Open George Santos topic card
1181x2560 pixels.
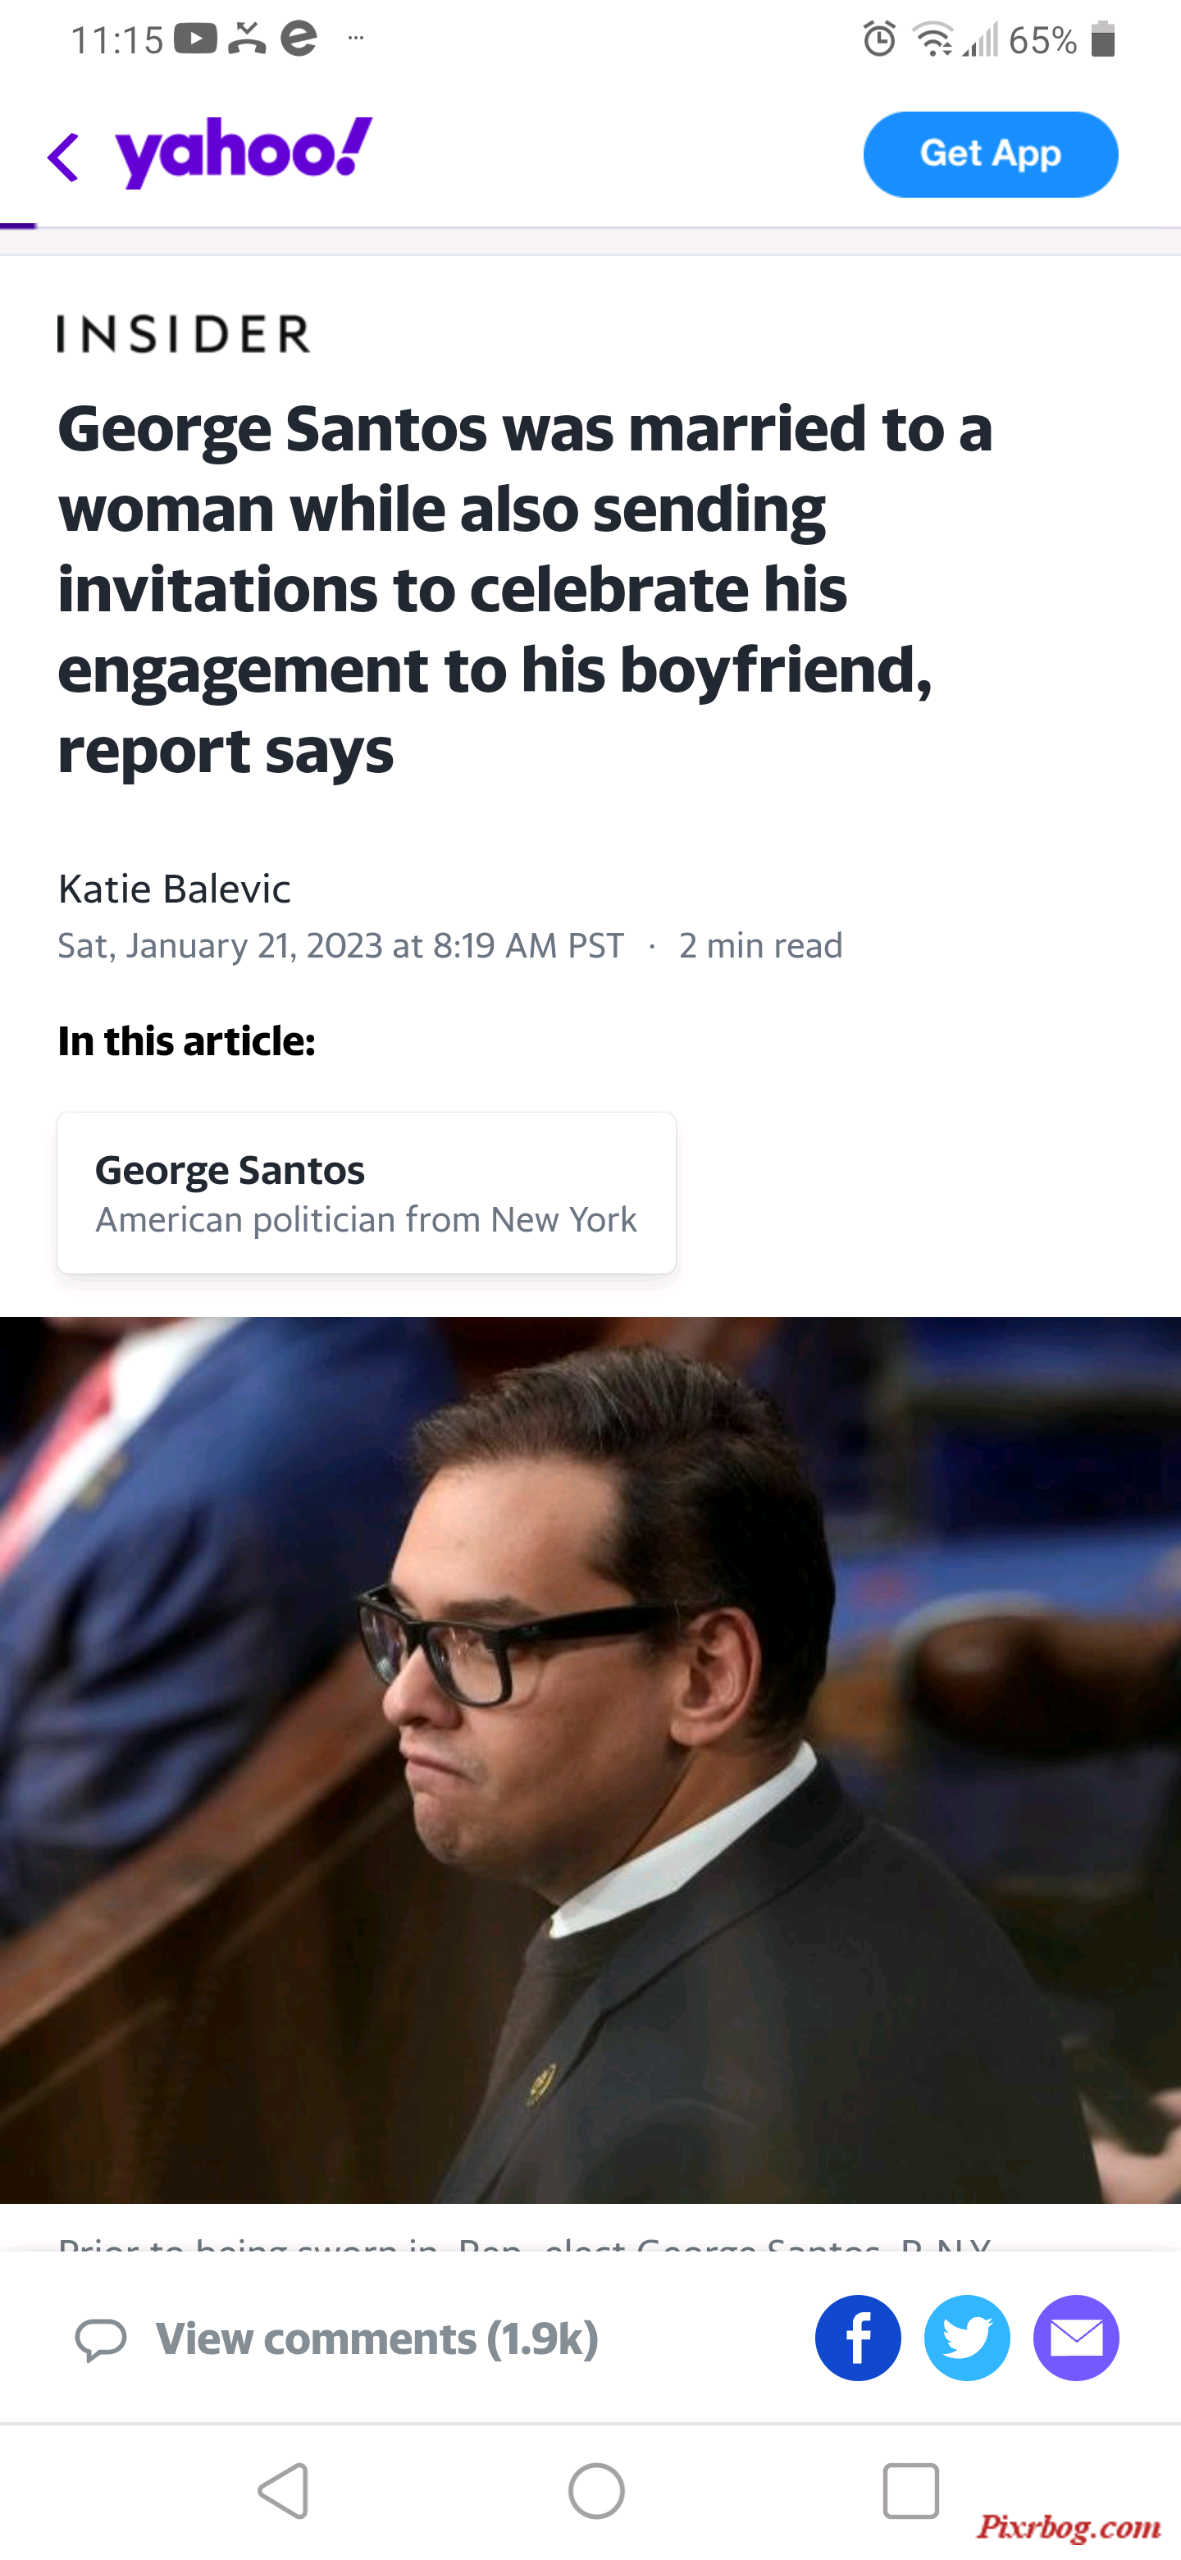tap(366, 1192)
